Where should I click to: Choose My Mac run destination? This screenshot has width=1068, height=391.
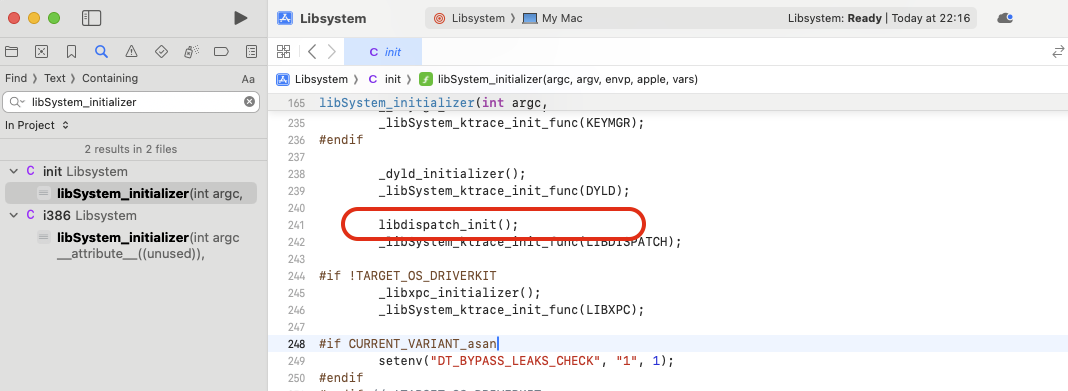coord(552,18)
